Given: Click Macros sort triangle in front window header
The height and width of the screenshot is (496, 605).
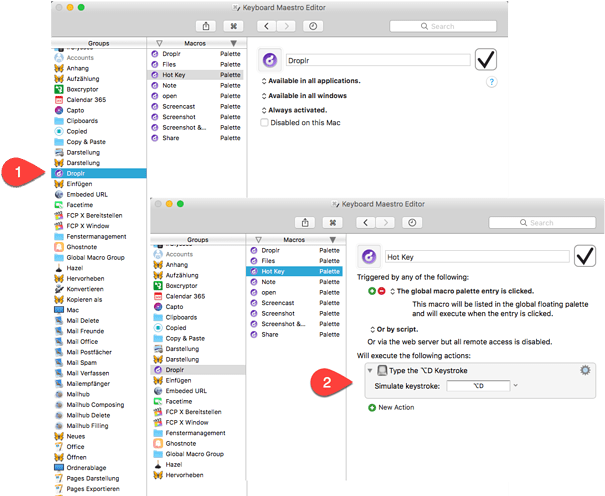Looking at the screenshot, I should [333, 240].
